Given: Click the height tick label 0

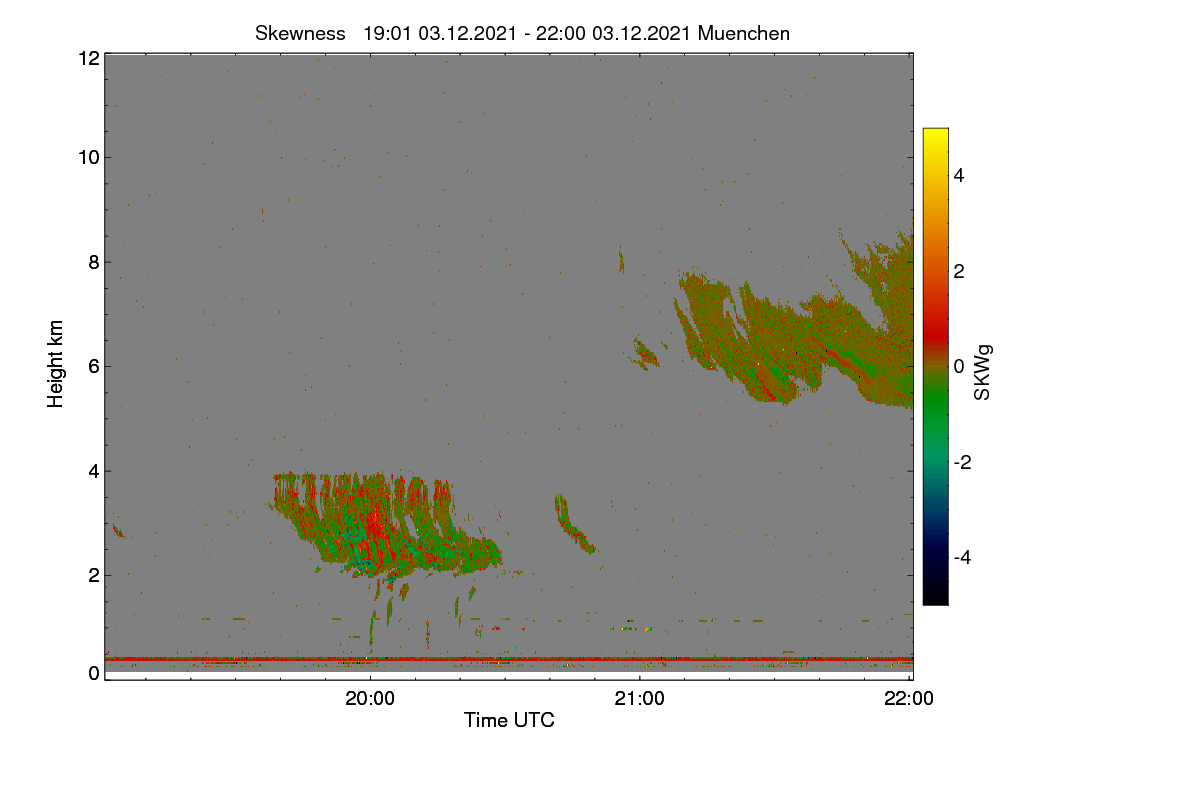Looking at the screenshot, I should click(93, 673).
